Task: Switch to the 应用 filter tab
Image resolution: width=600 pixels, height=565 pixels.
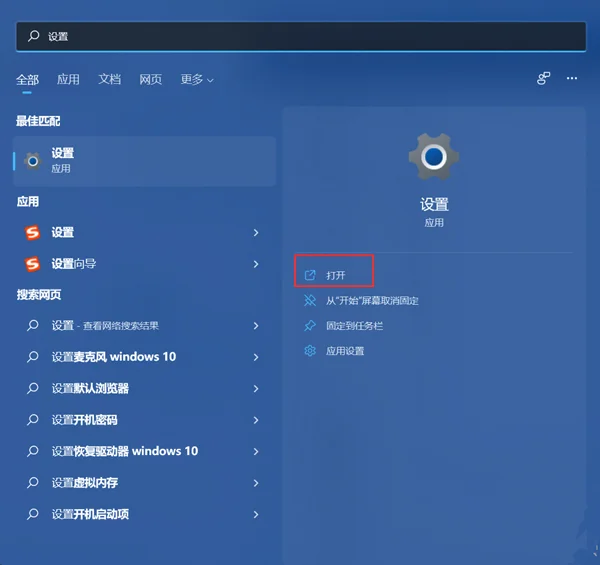Action: click(68, 80)
